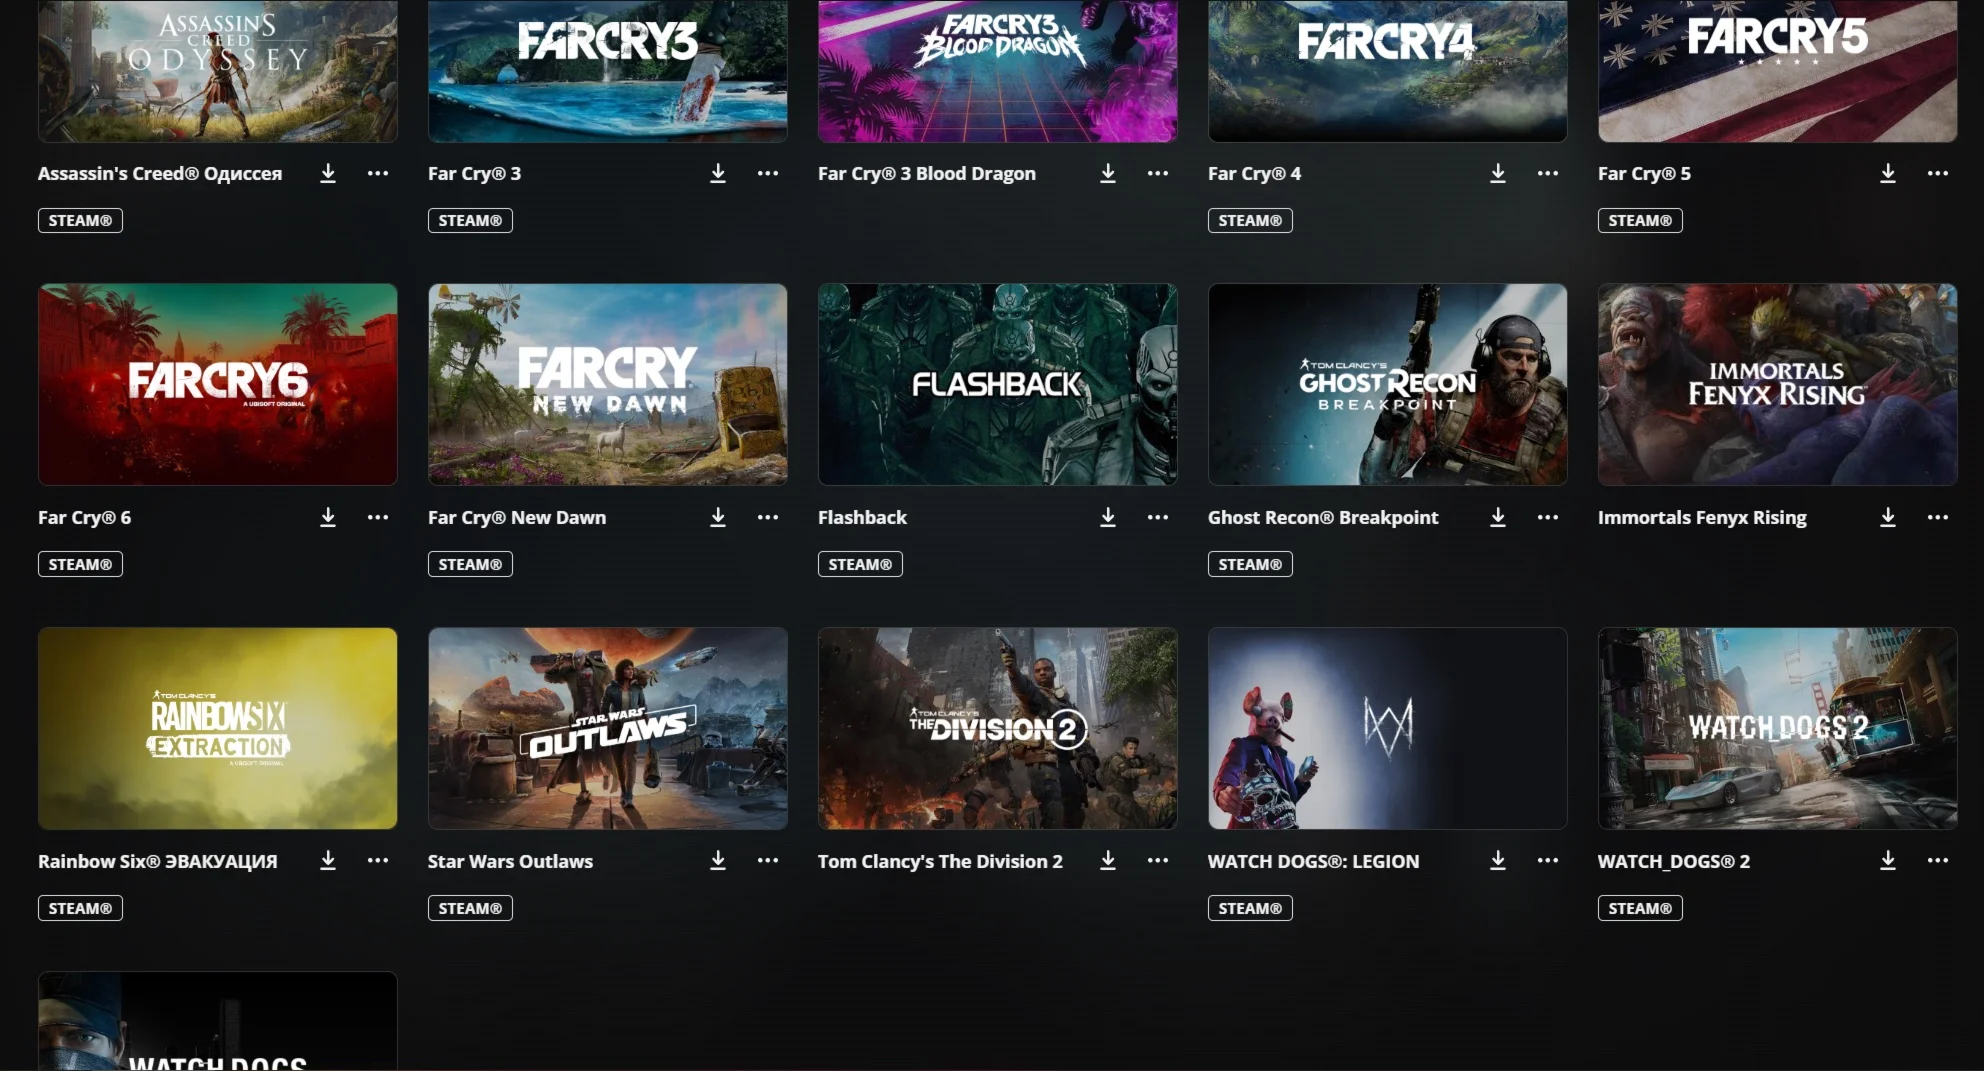Click the Star Wars Outlaws cover art
The image size is (1984, 1071).
pyautogui.click(x=608, y=728)
